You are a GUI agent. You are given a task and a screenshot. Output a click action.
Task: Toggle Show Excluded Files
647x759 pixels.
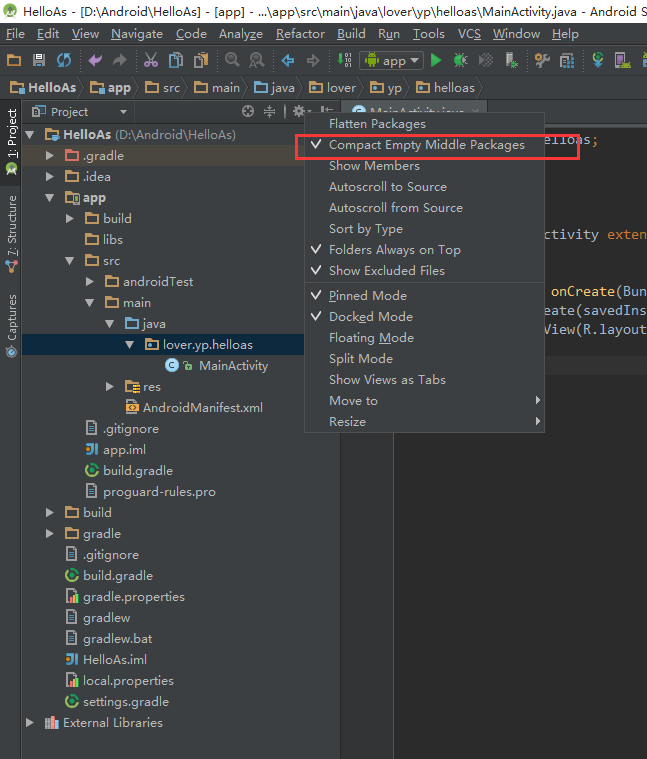coord(424,271)
